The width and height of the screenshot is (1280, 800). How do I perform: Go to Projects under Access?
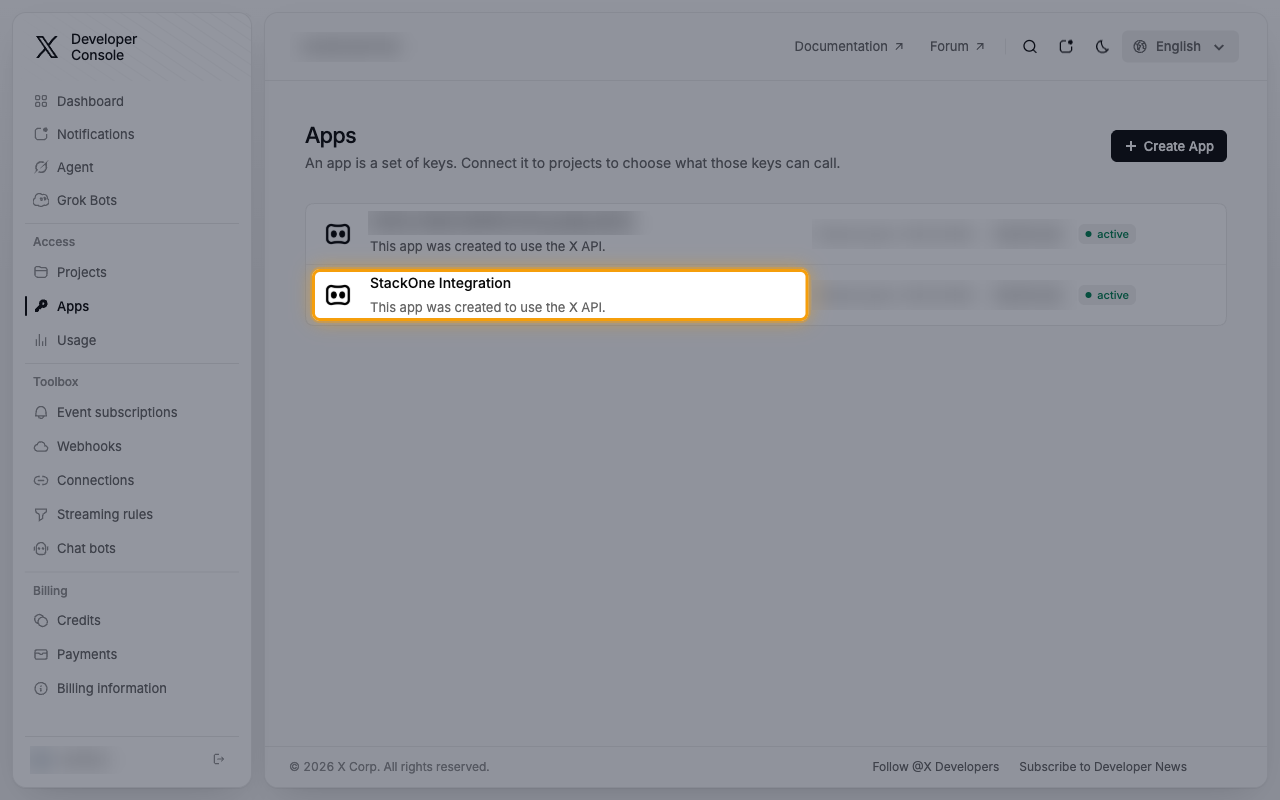tap(81, 272)
